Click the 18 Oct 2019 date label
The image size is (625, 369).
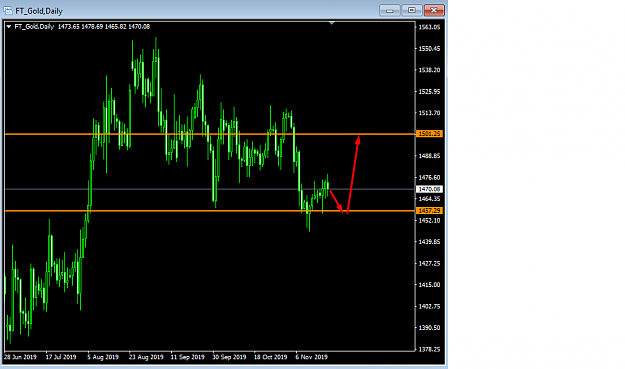coord(271,357)
